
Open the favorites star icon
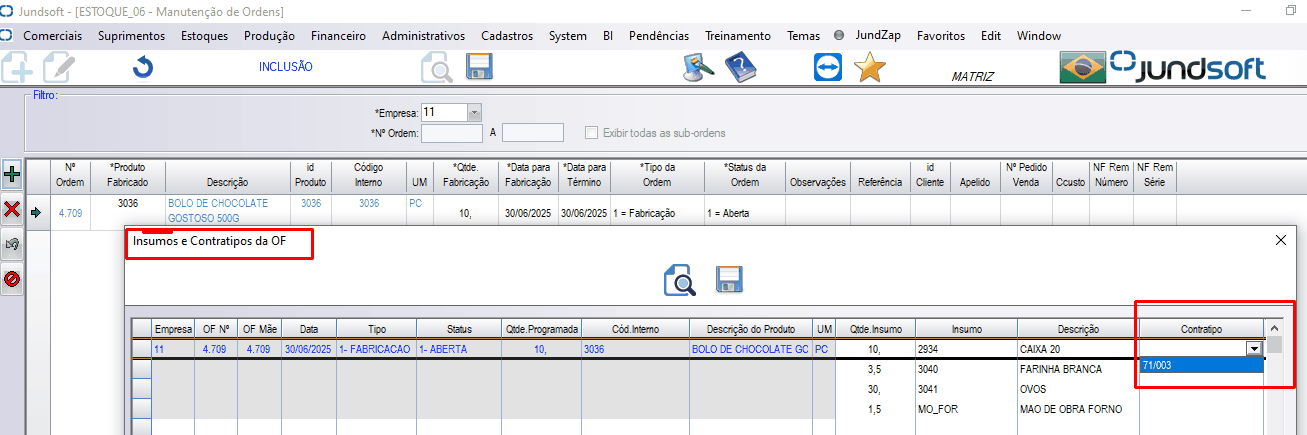(870, 68)
